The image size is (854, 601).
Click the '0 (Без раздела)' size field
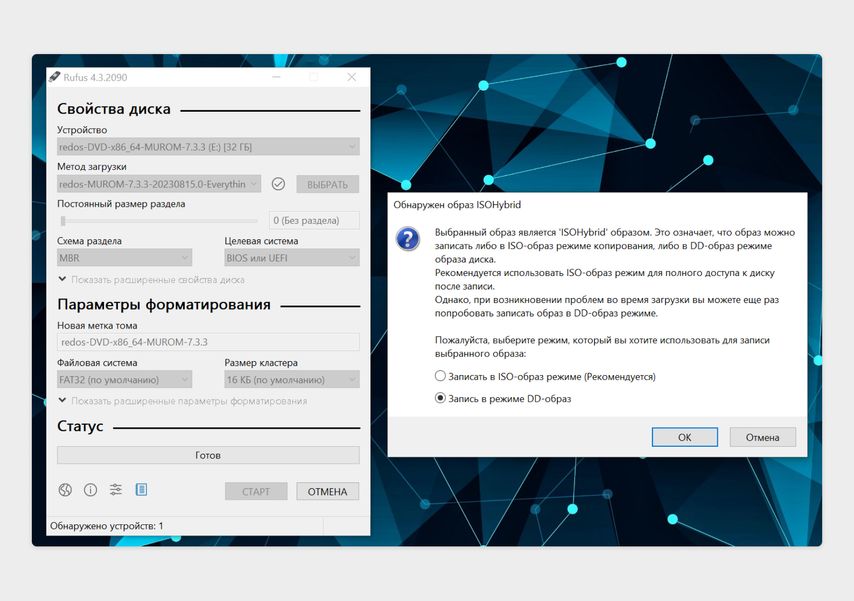[314, 220]
